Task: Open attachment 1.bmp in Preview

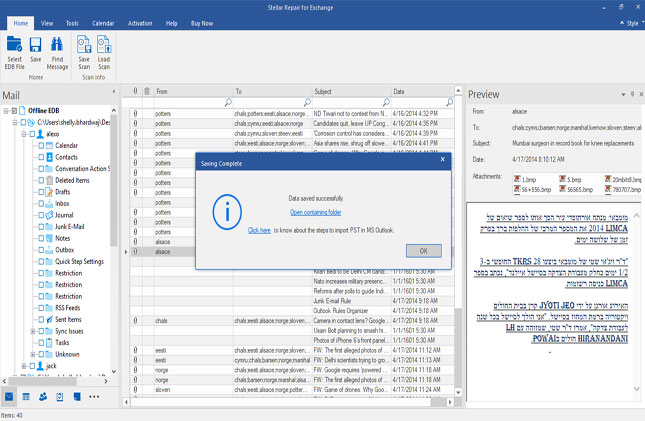Action: [x=525, y=179]
